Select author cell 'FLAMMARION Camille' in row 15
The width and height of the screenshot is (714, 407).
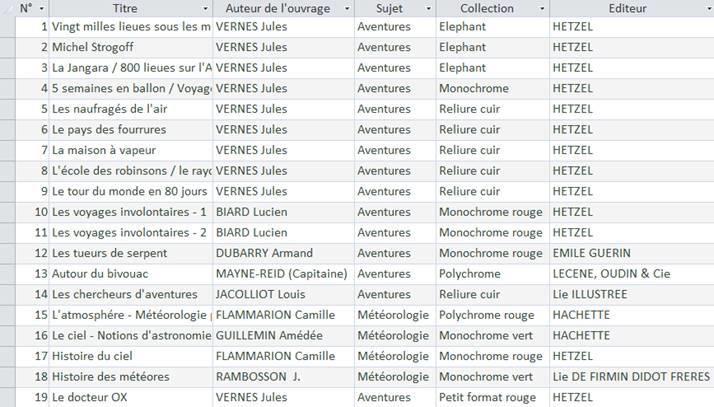[x=284, y=315]
